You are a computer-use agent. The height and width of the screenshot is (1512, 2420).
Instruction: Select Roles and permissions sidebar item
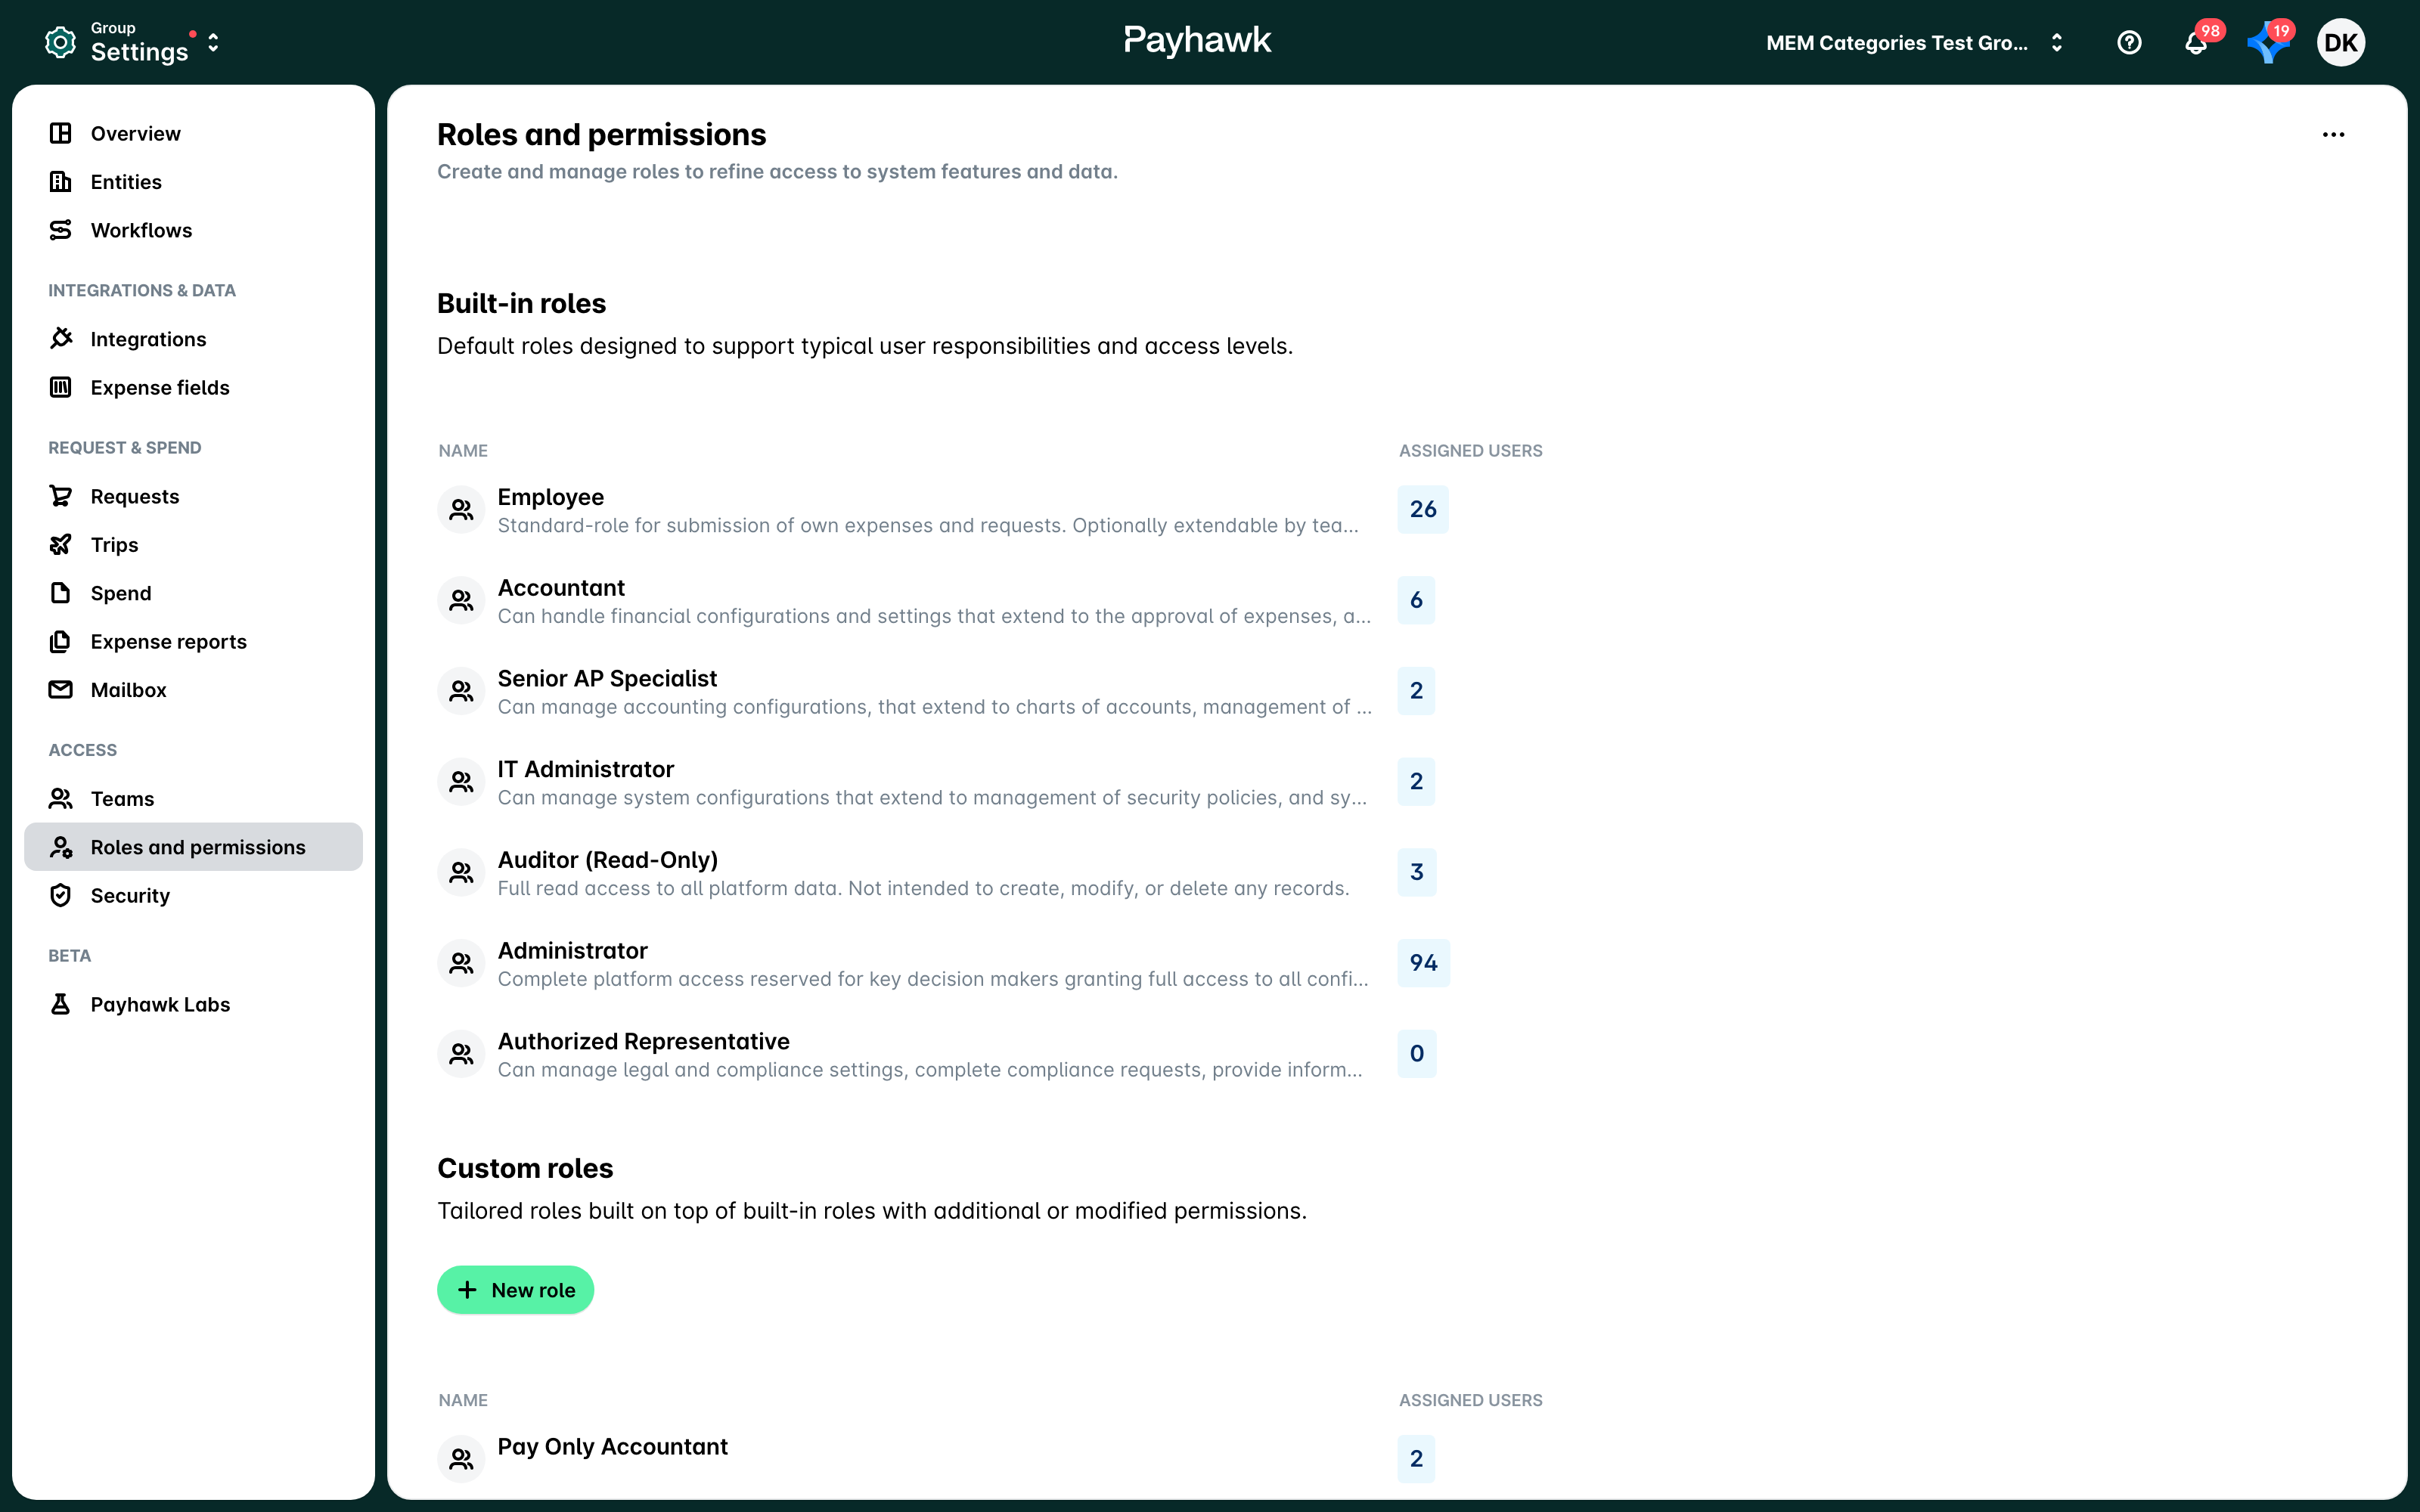pos(193,847)
